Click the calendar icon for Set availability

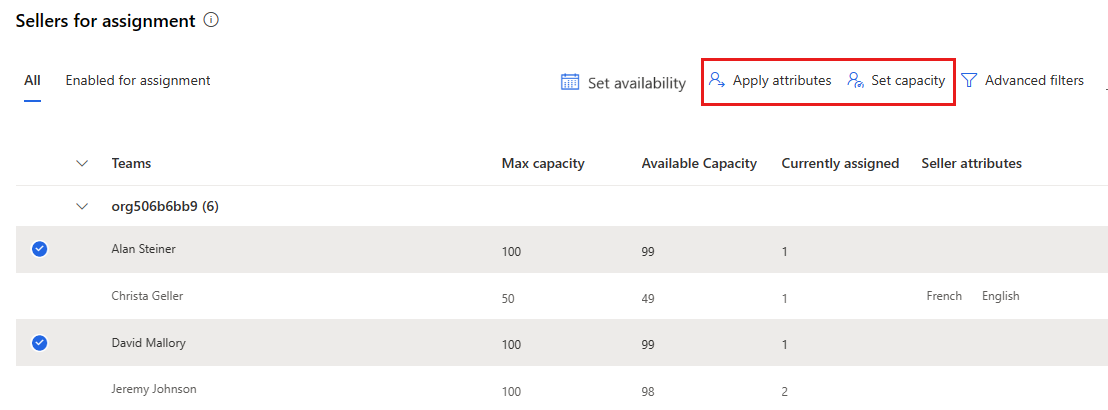tap(570, 82)
